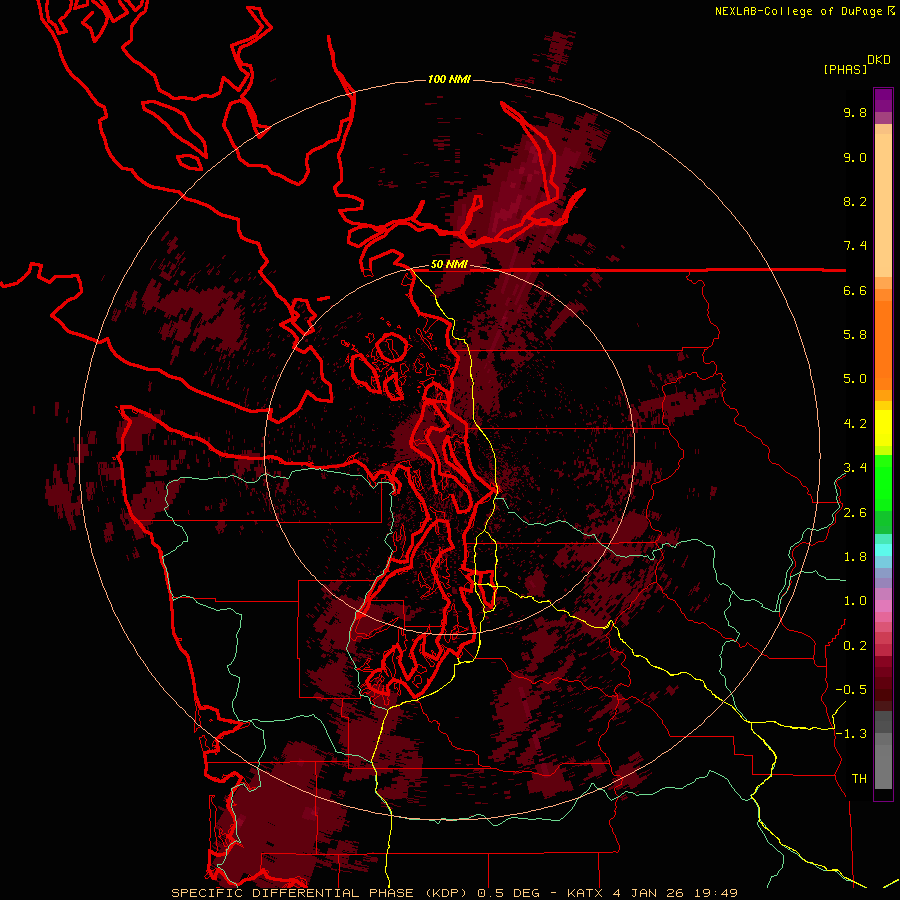
Task: Select the 8.2 value on the legend
Action: pyautogui.click(x=855, y=202)
